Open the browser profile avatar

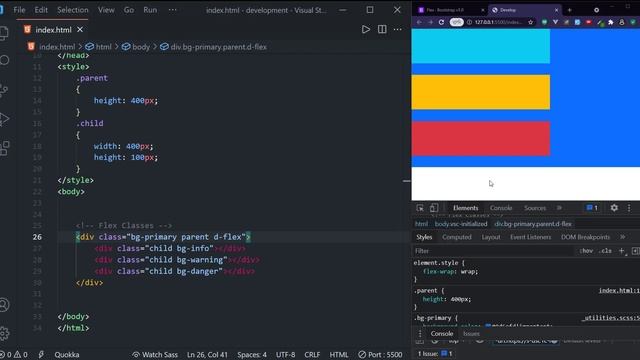(622, 22)
